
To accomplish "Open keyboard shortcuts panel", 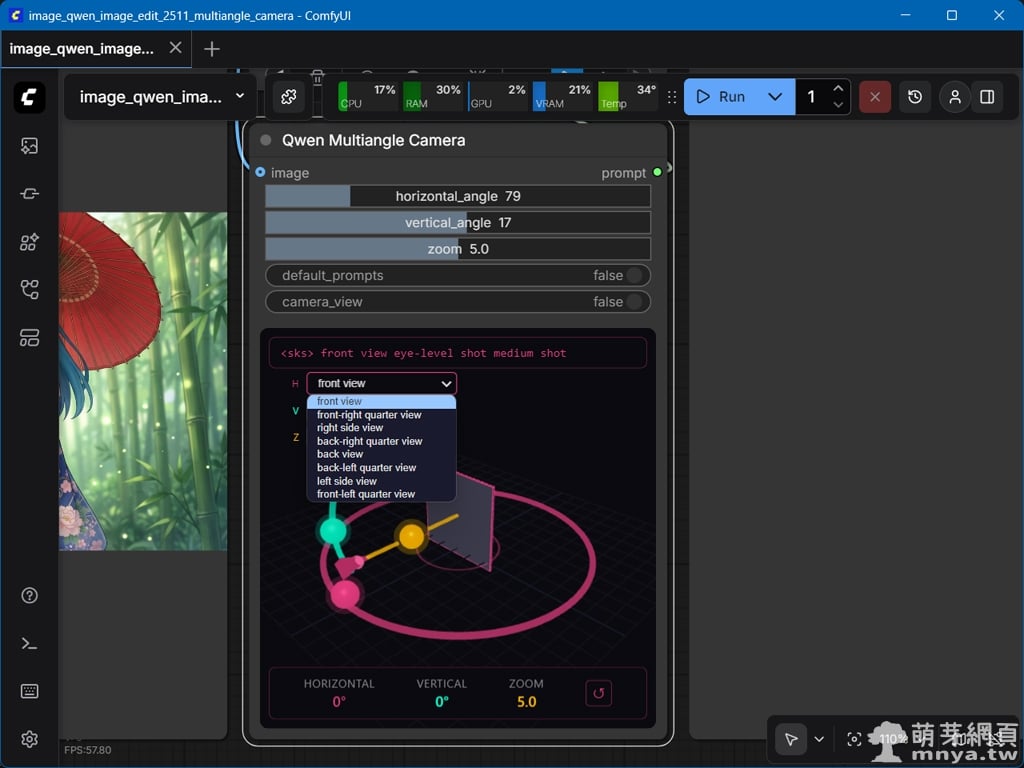I will pos(29,691).
